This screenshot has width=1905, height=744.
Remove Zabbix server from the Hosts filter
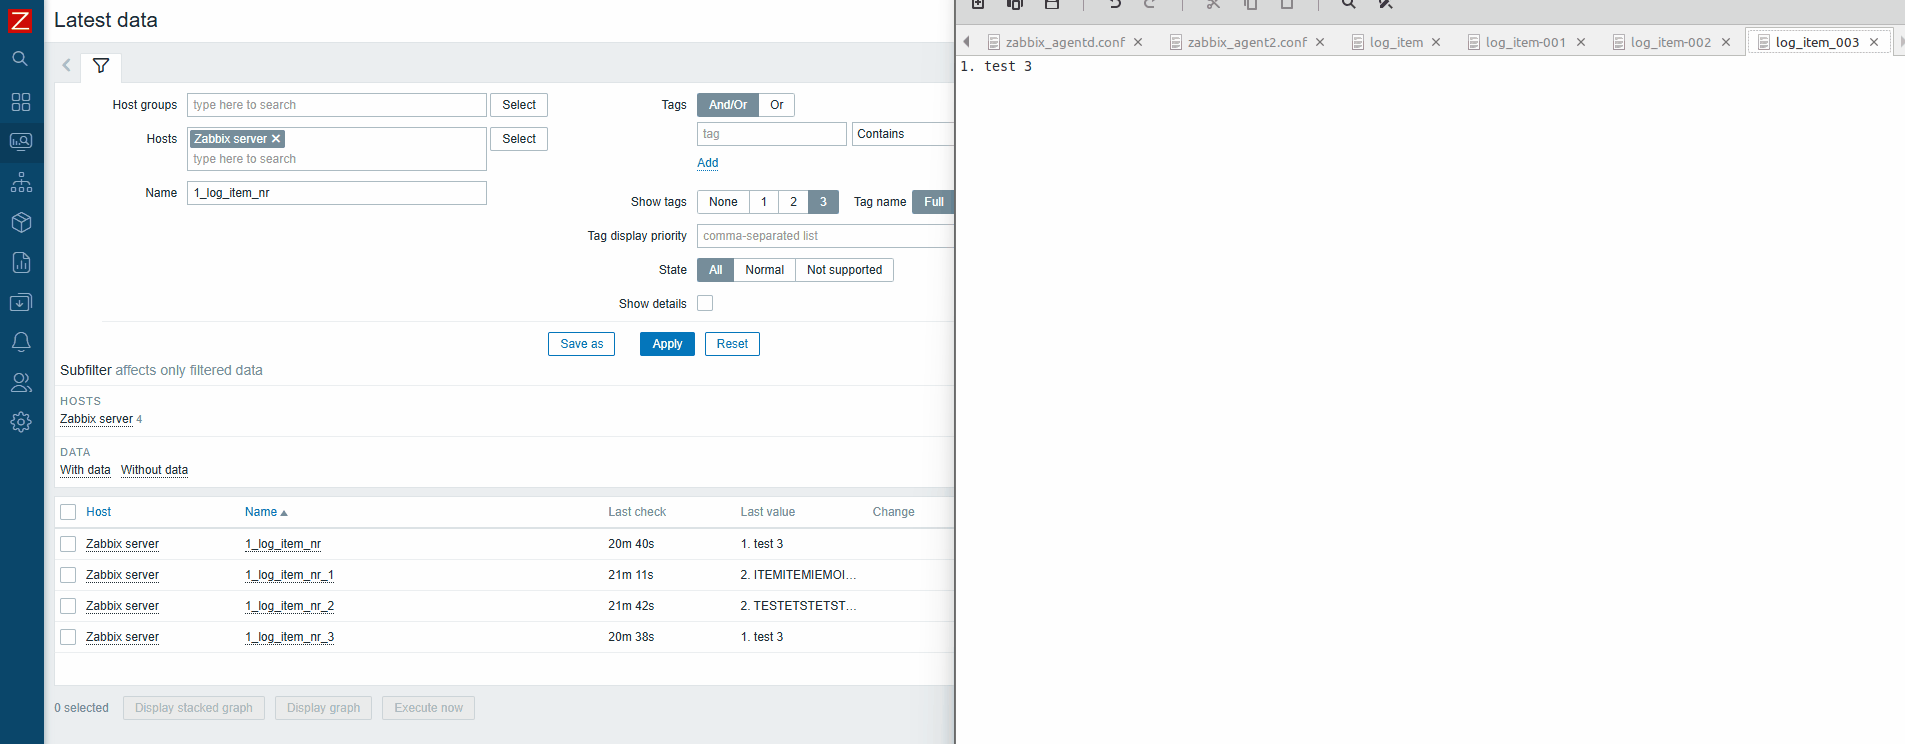tap(277, 139)
